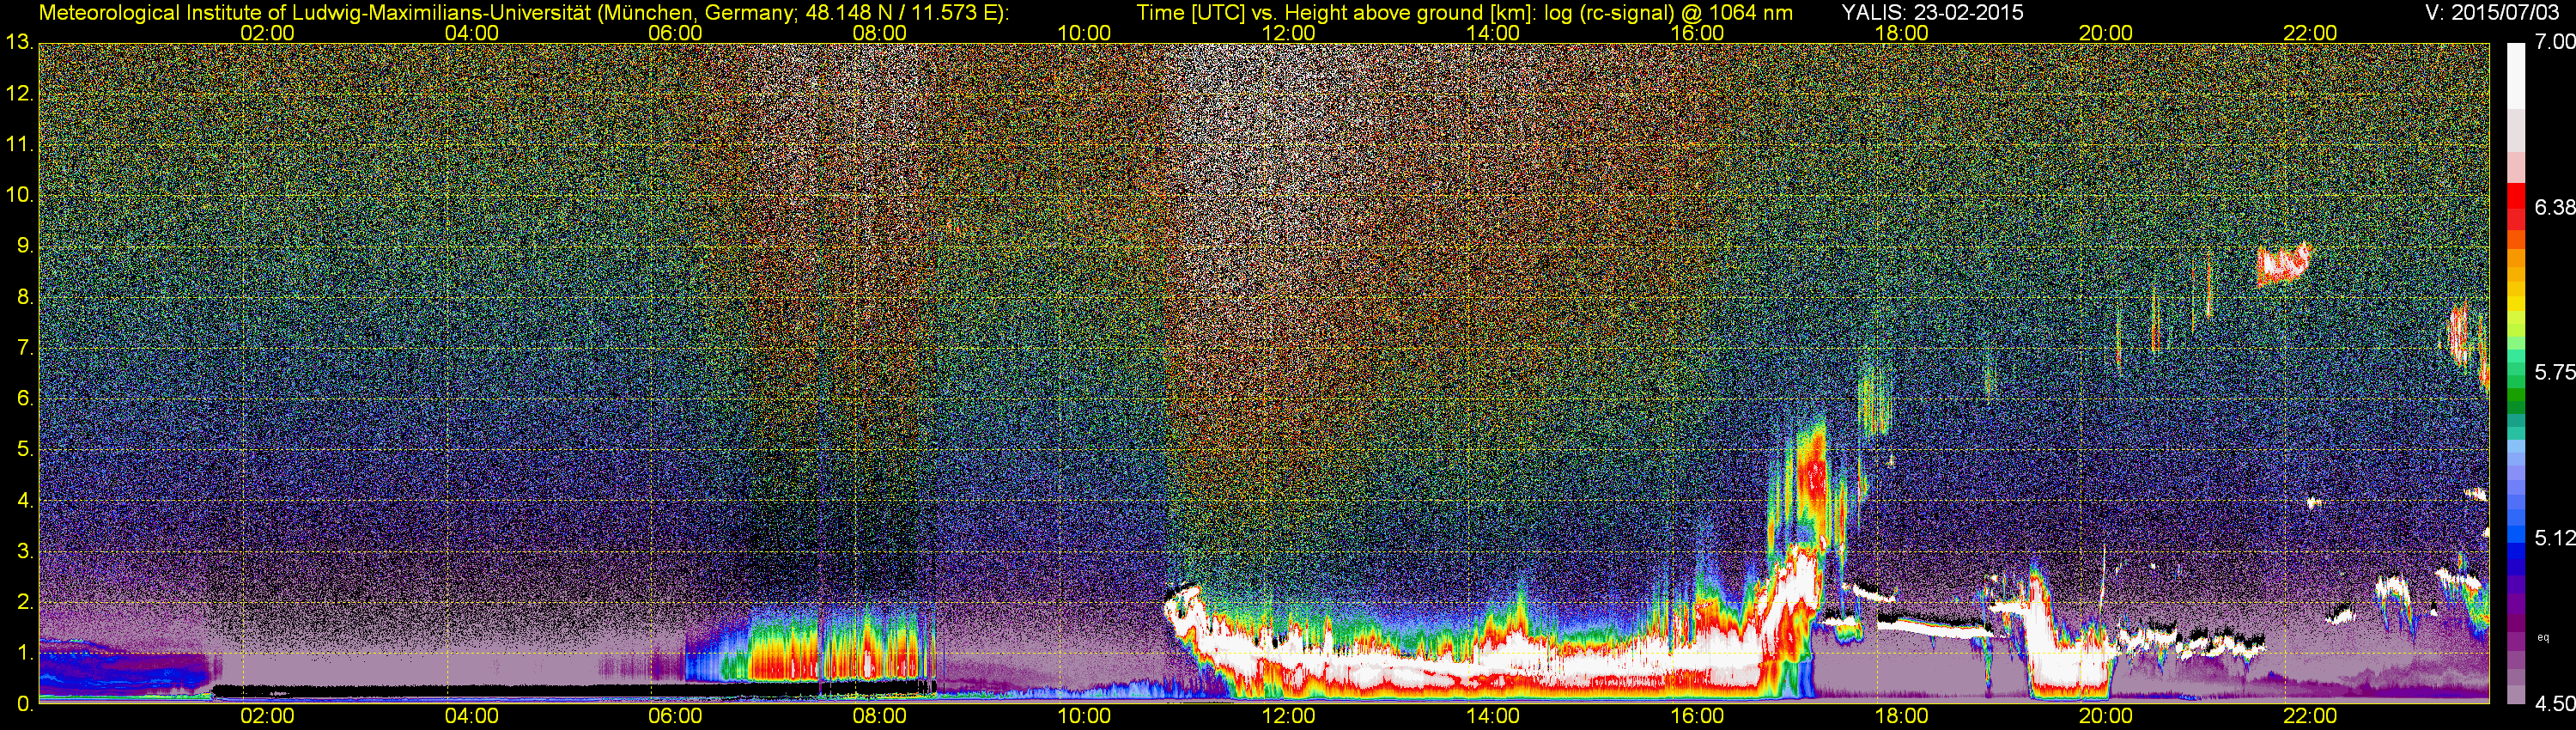Click the 8 km label on the height axis
The height and width of the screenshot is (730, 2576).
25,298
